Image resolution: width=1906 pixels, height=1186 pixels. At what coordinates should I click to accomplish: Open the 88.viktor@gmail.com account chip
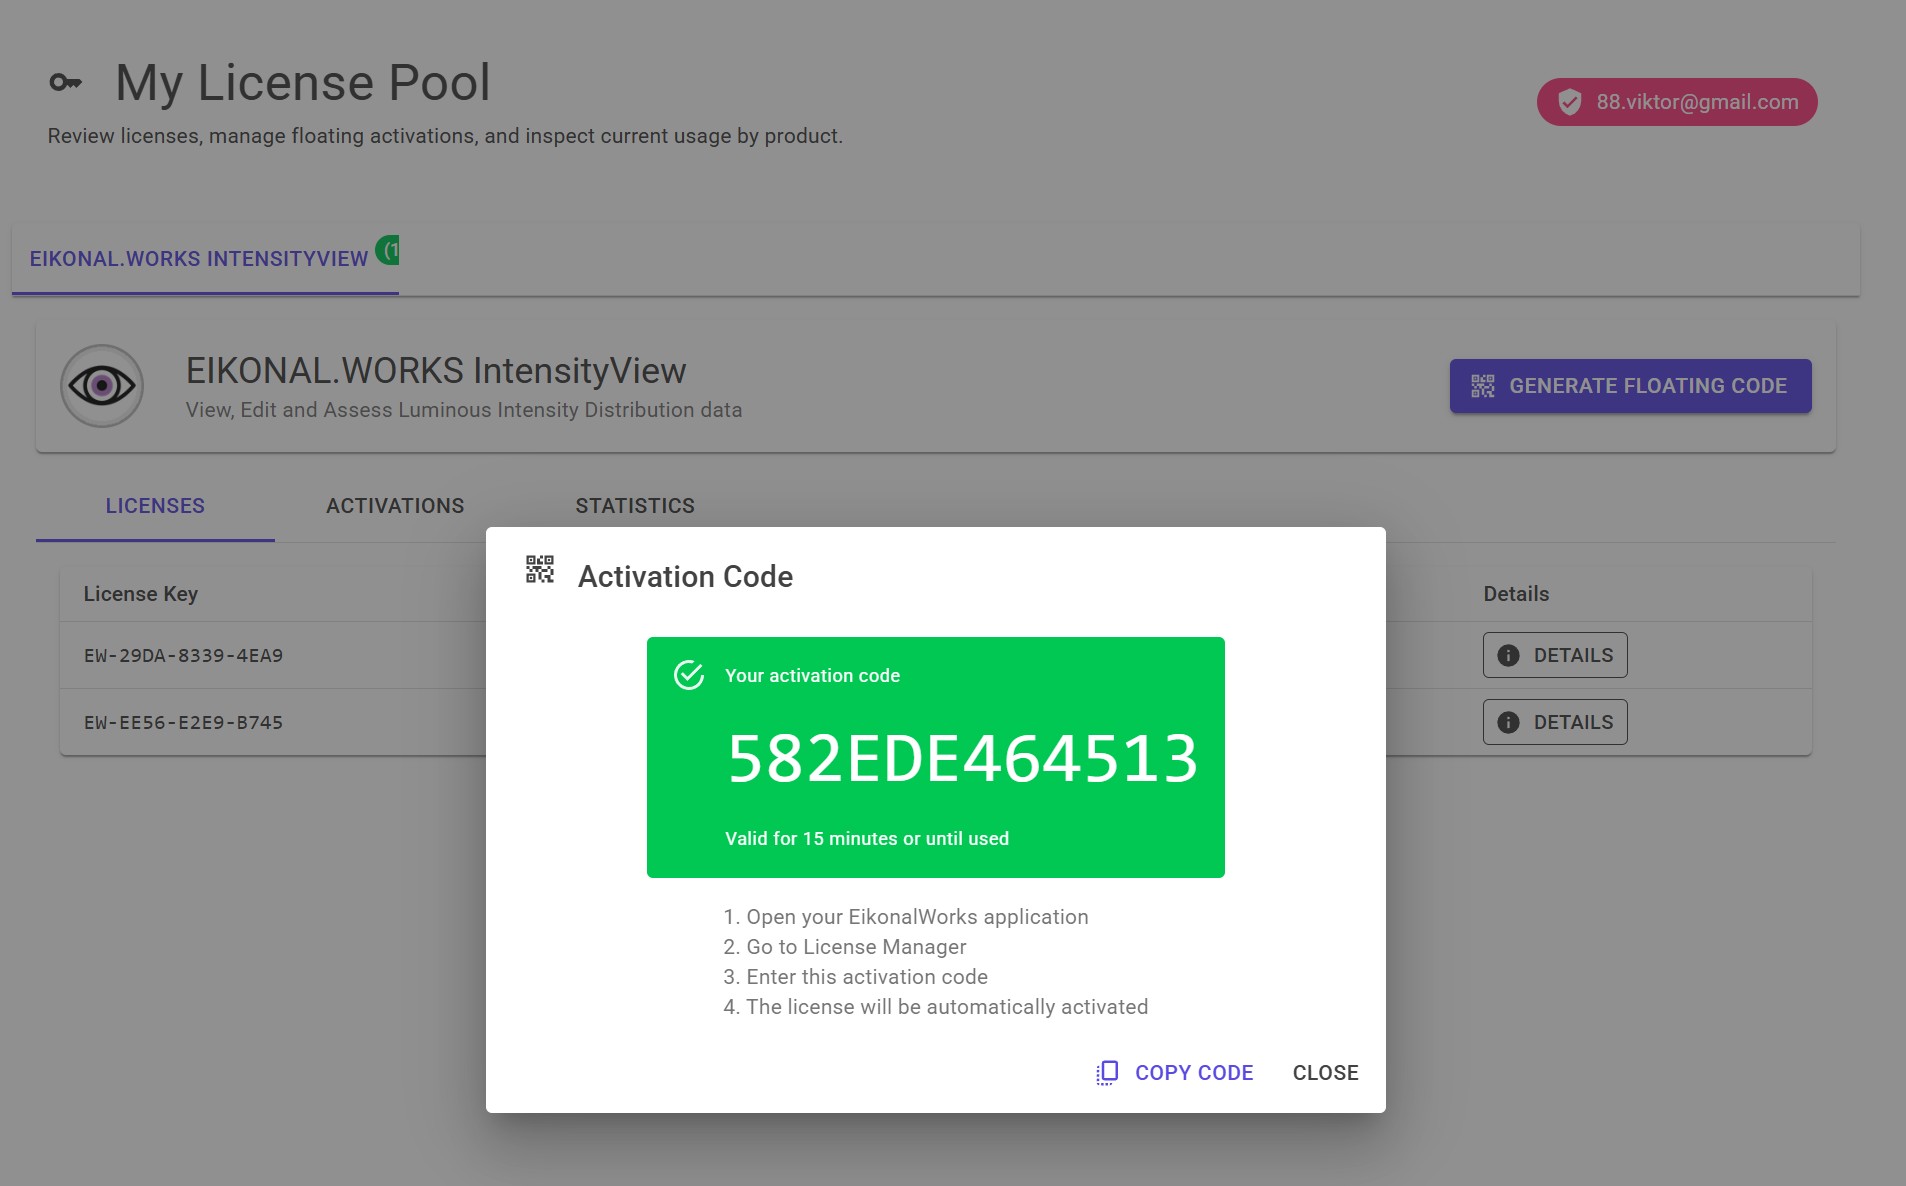click(x=1676, y=102)
